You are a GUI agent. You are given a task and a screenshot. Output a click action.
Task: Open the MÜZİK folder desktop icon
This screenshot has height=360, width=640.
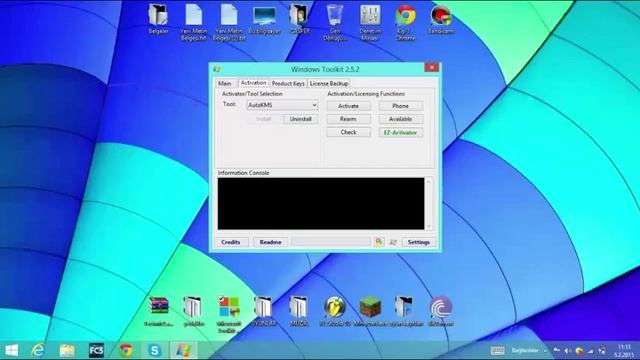pos(299,311)
